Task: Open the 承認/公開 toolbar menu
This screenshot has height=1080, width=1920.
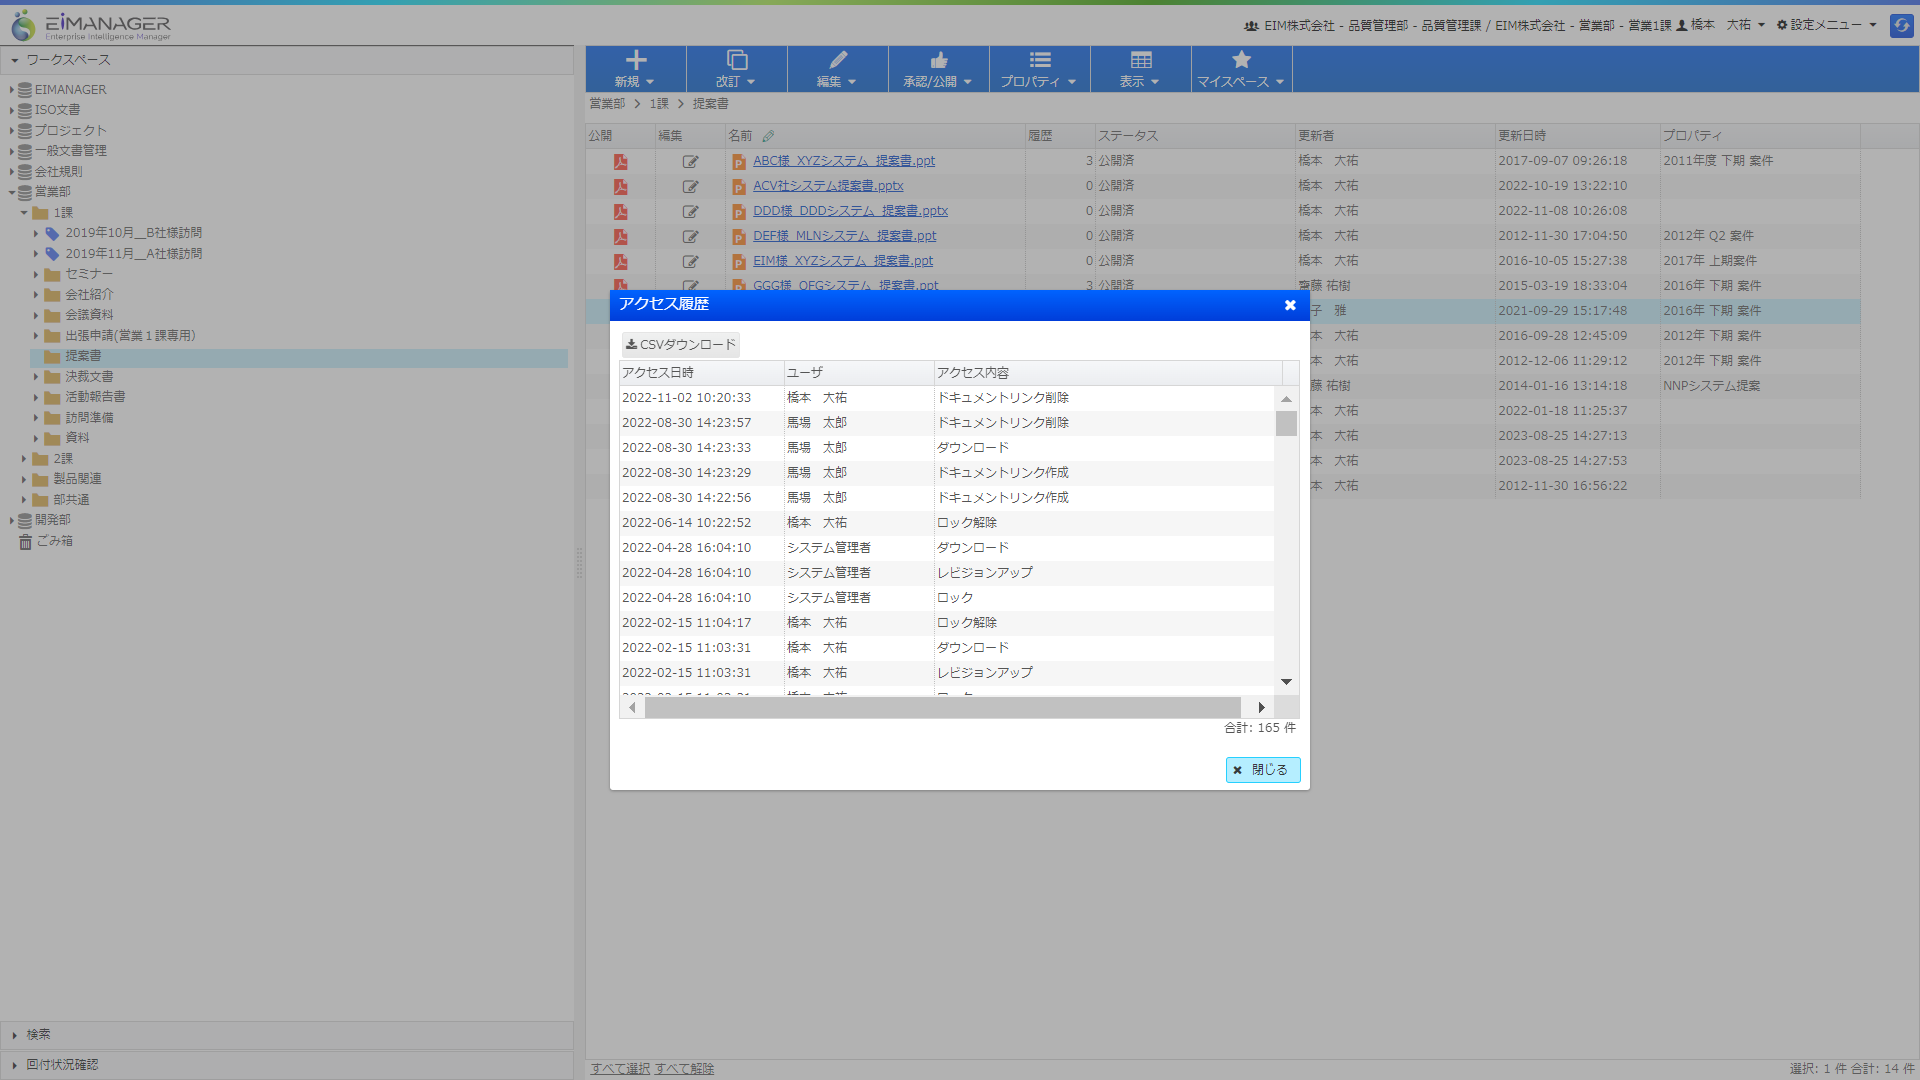Action: (x=938, y=69)
